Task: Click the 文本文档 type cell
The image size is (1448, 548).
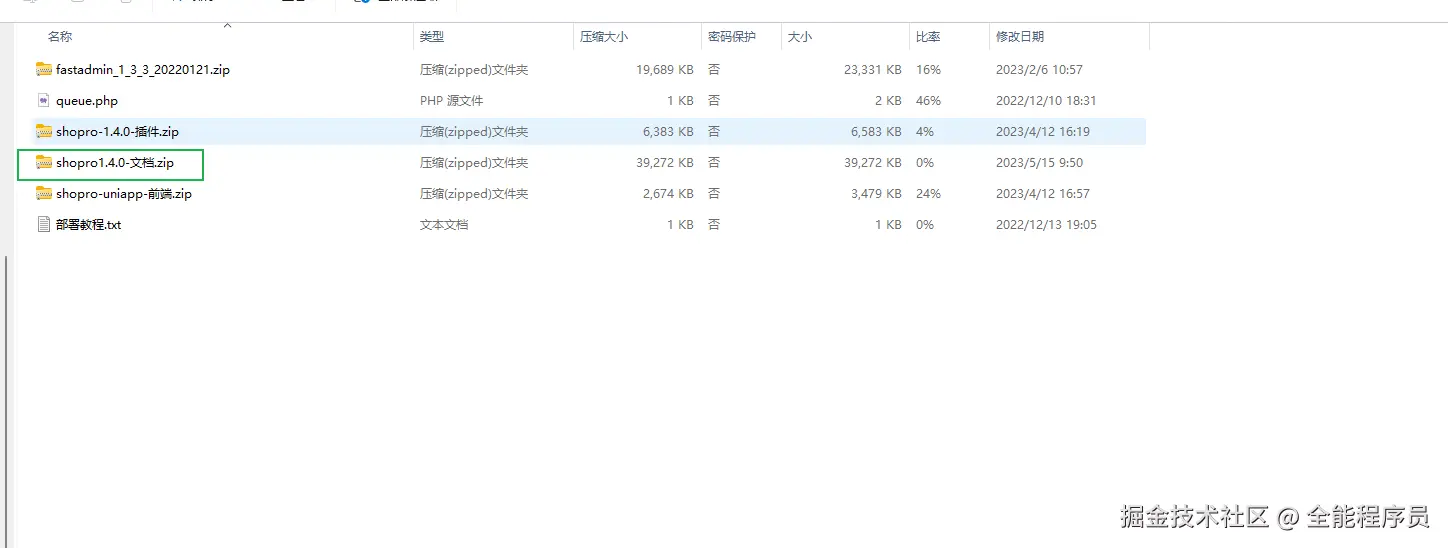Action: click(444, 225)
